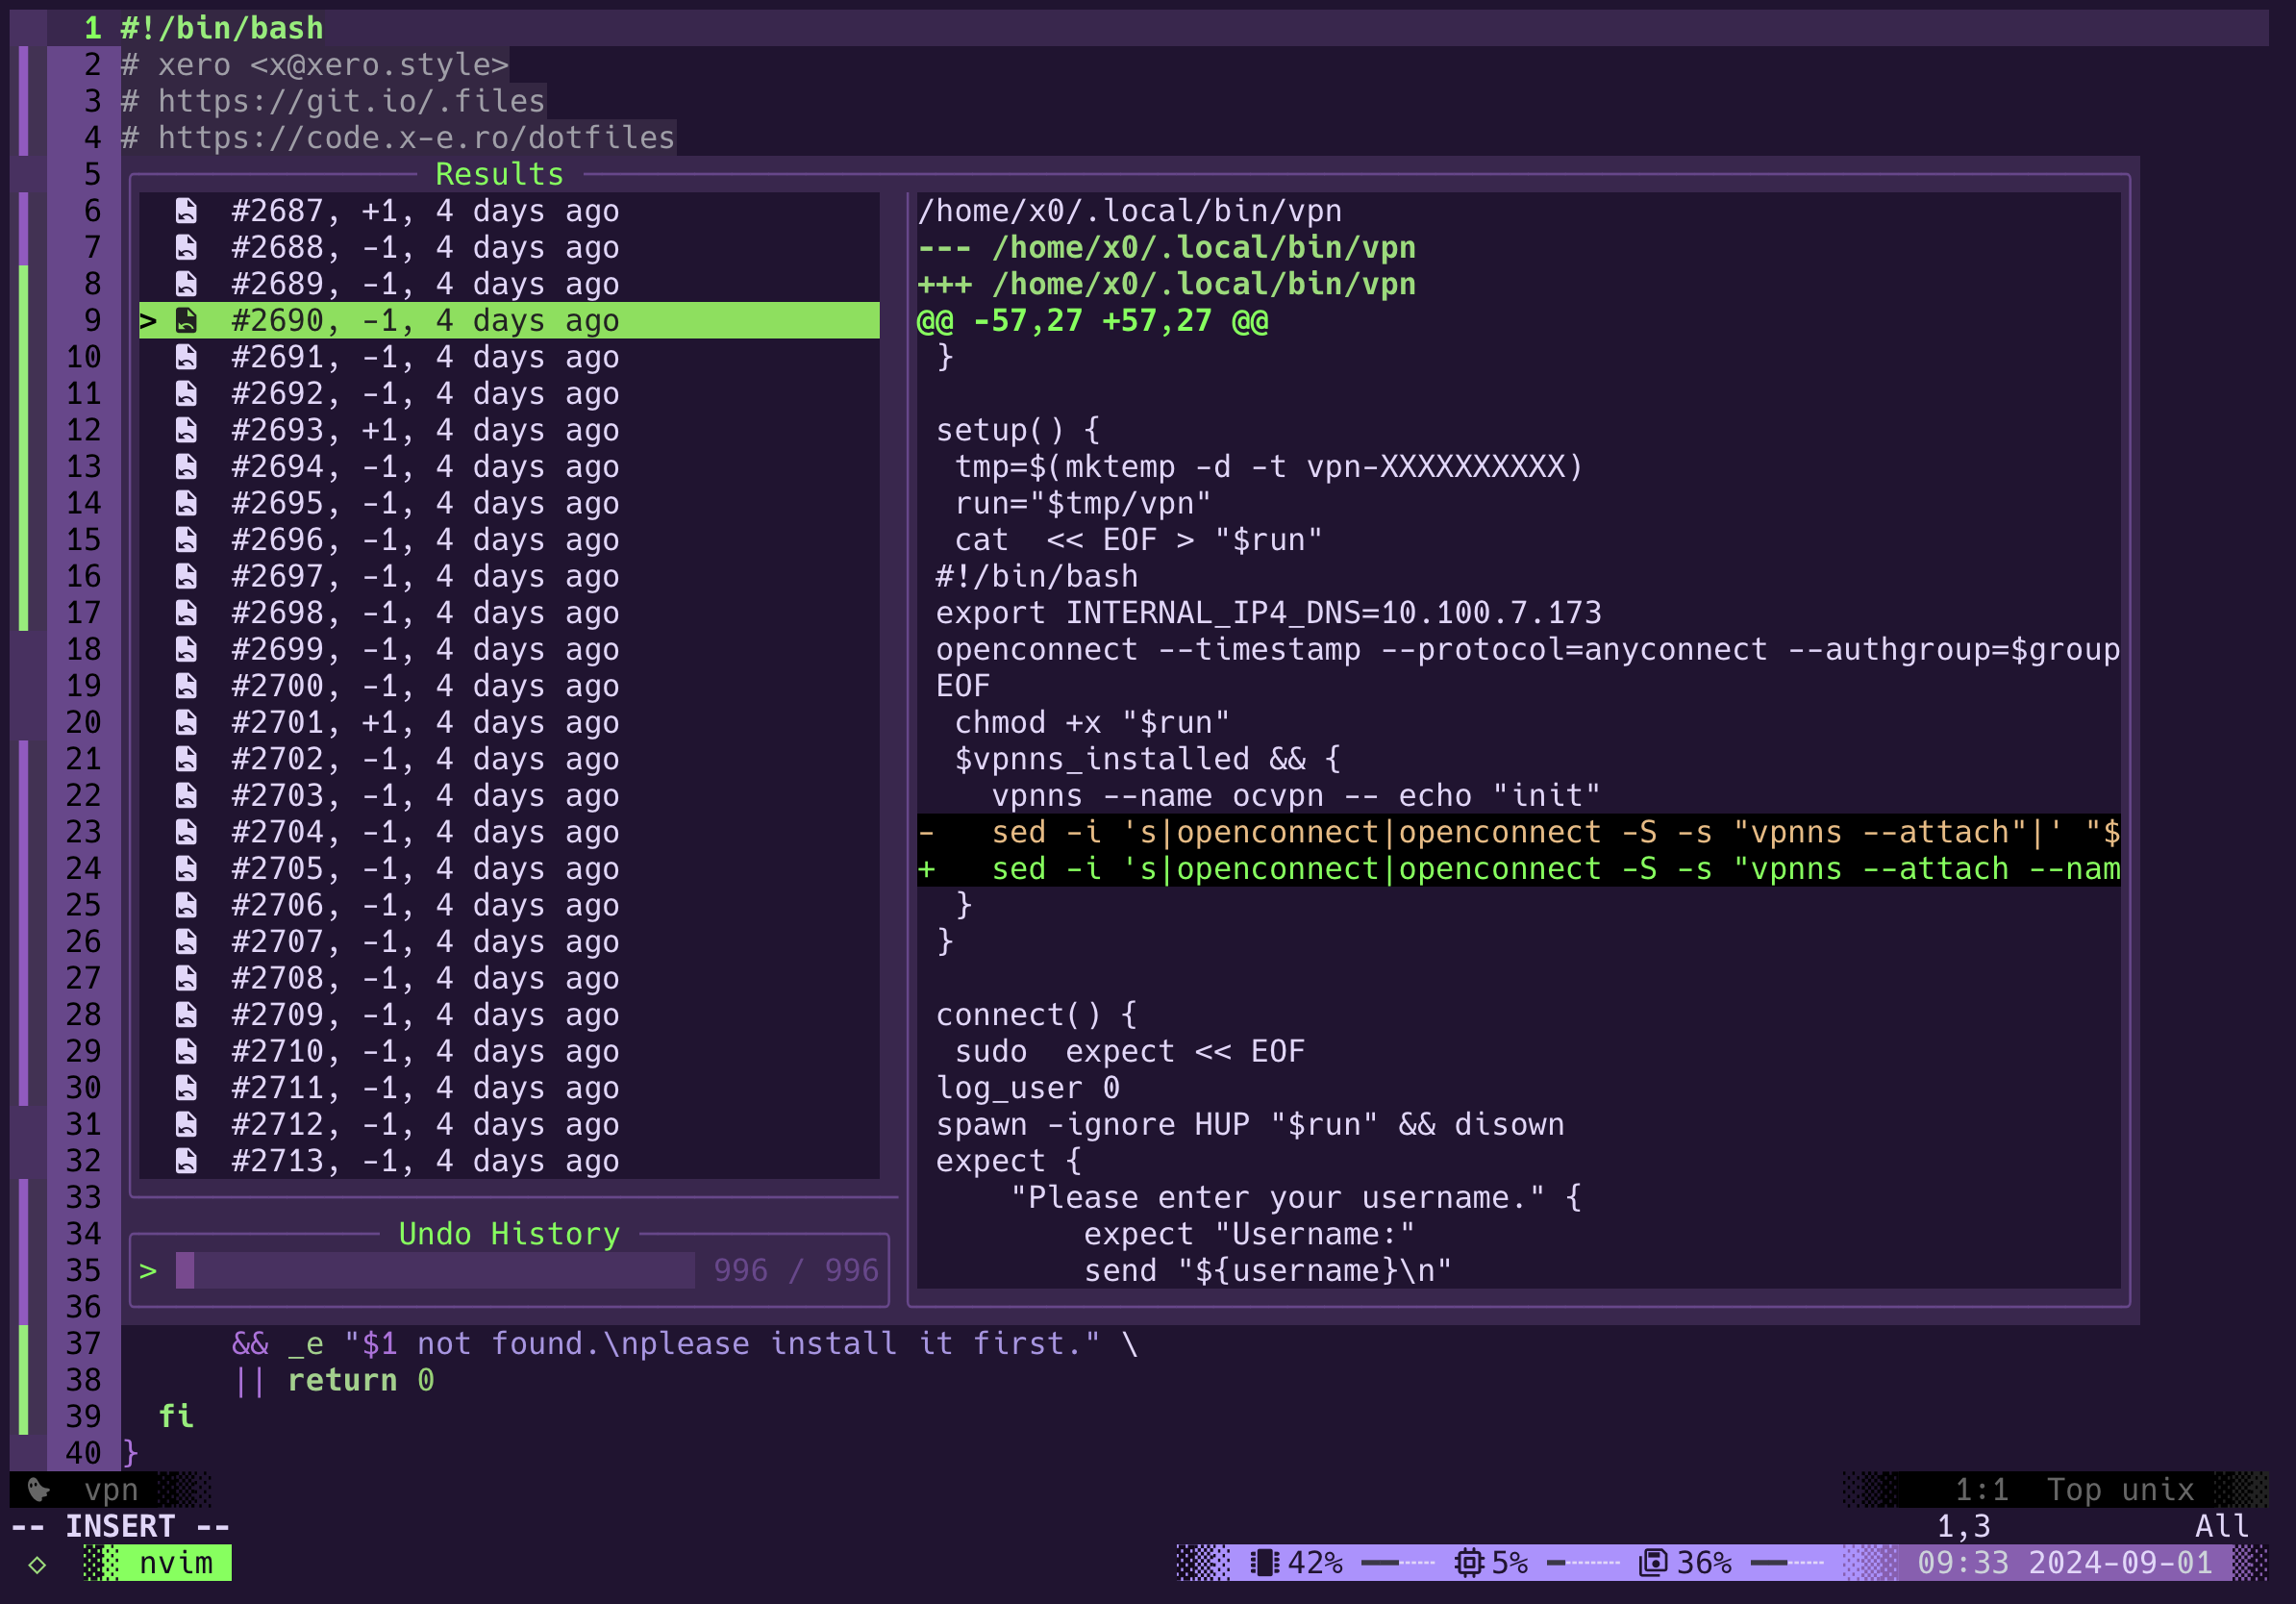
Task: Select undo state #2692, -1, 4 days ago
Action: point(509,393)
